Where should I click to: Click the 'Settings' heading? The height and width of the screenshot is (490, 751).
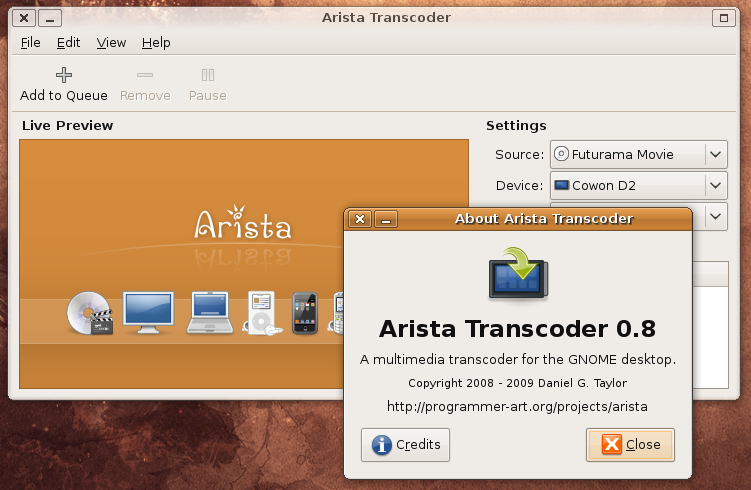[x=516, y=125]
